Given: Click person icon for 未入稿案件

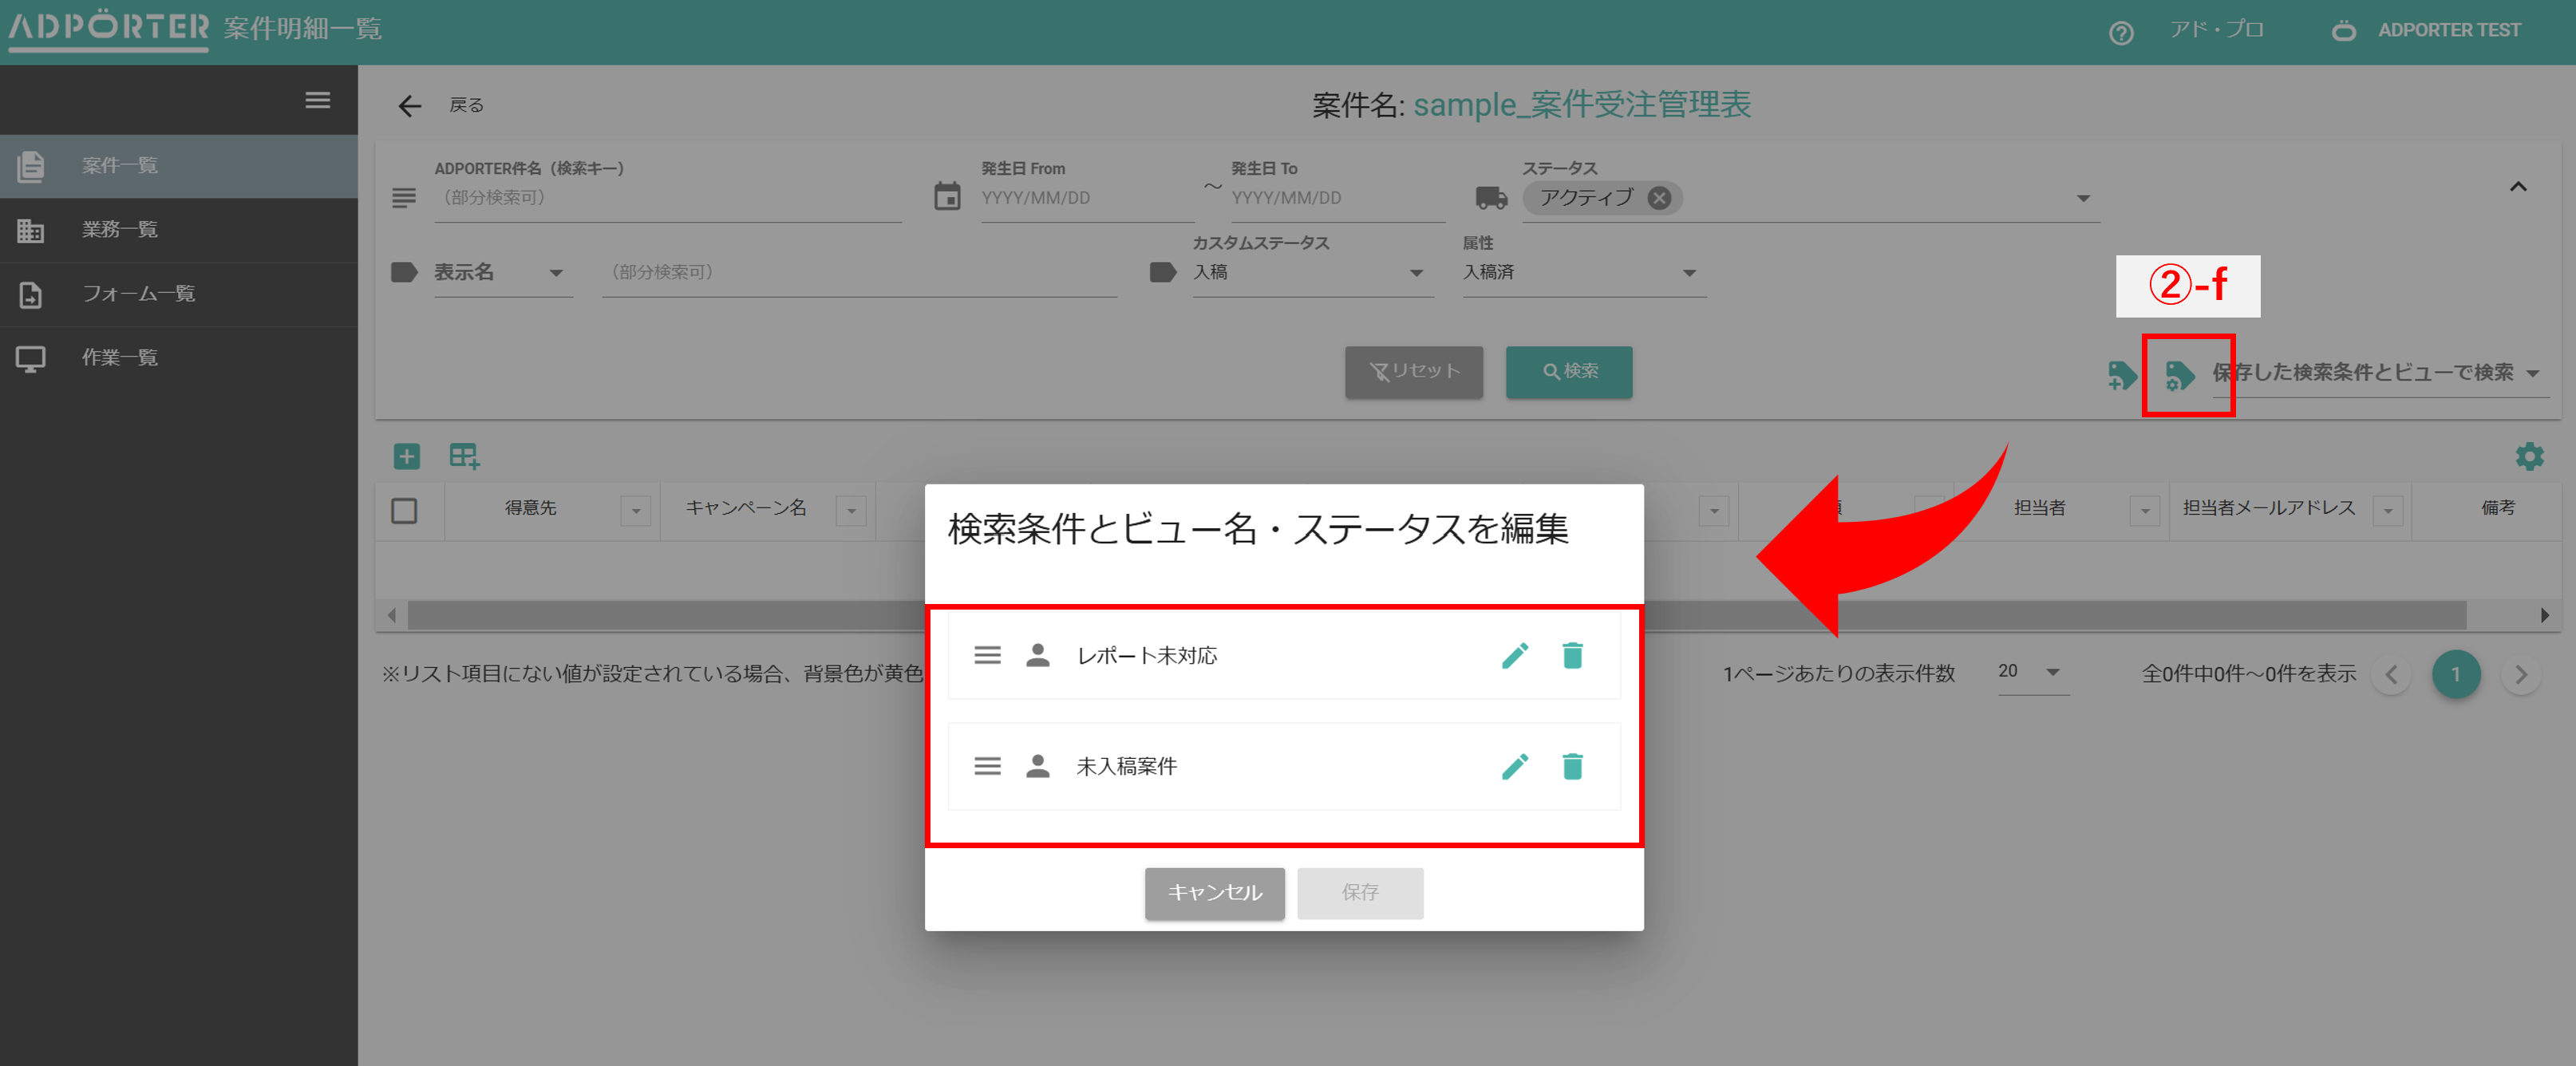Looking at the screenshot, I should click(x=1038, y=767).
